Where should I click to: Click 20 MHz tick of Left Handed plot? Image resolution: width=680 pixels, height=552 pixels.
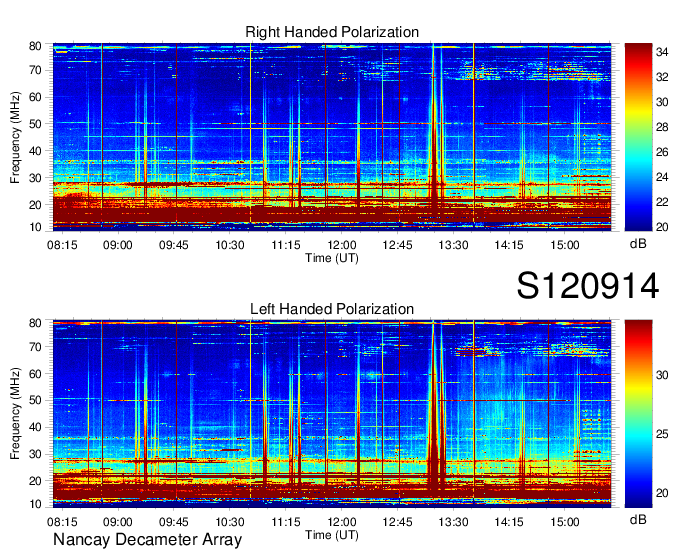(x=35, y=481)
